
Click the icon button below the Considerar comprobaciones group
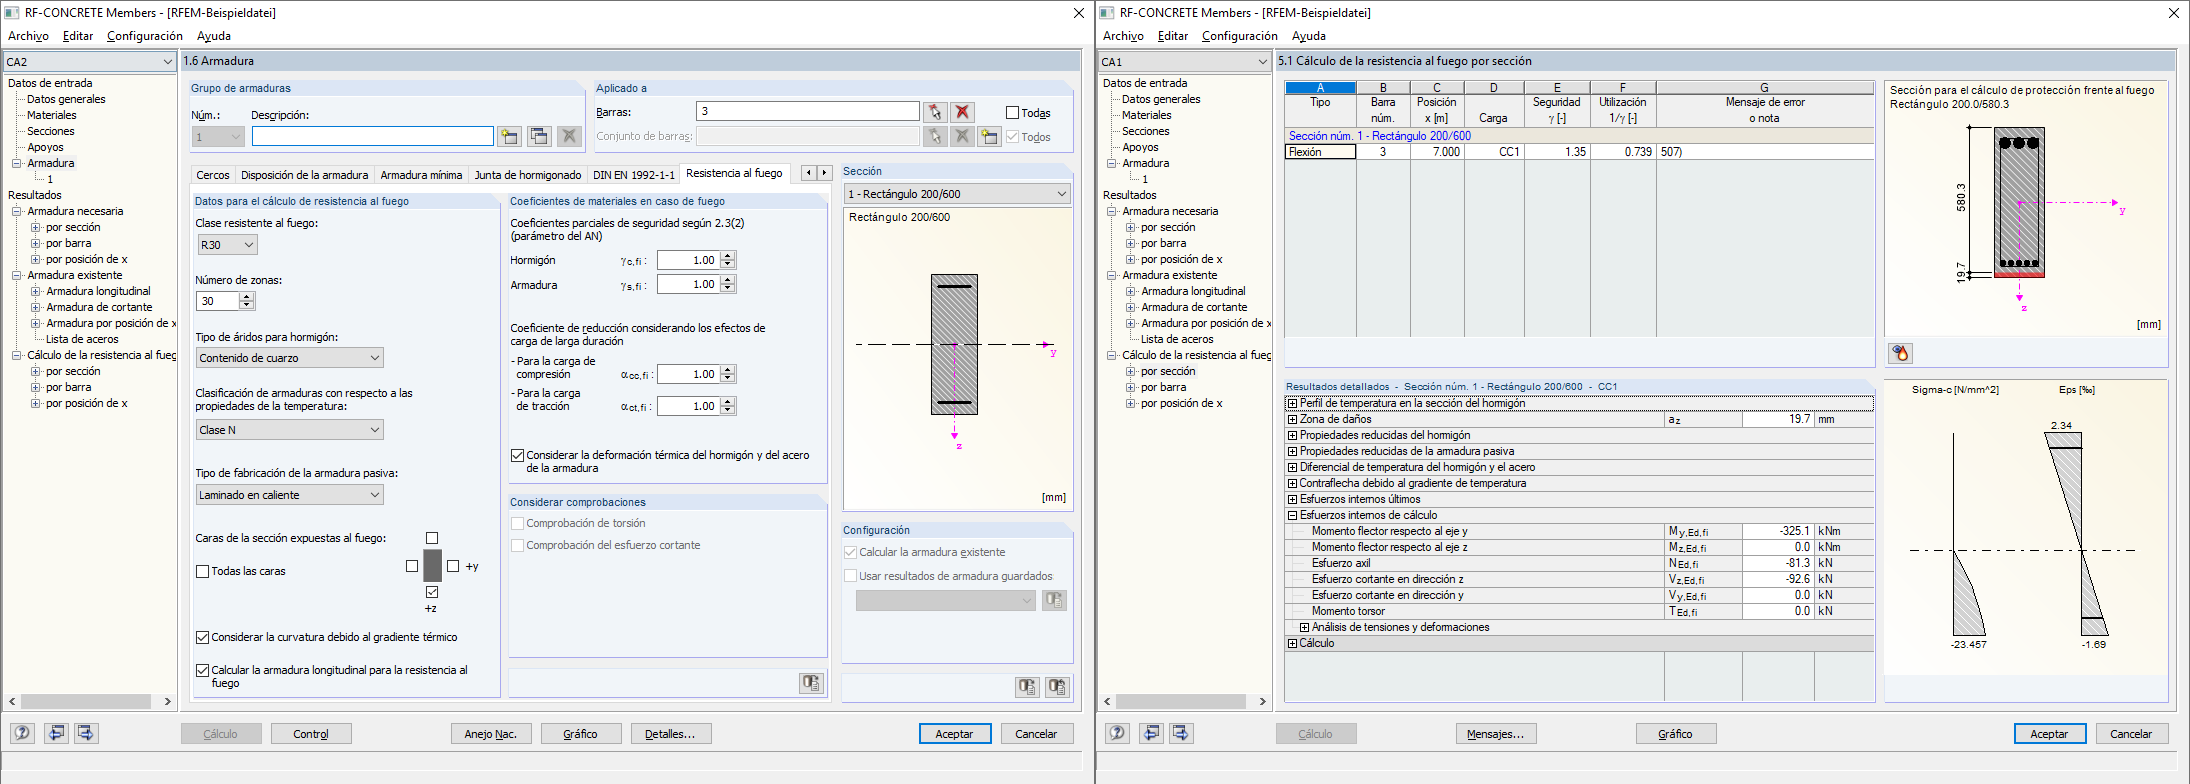(811, 683)
